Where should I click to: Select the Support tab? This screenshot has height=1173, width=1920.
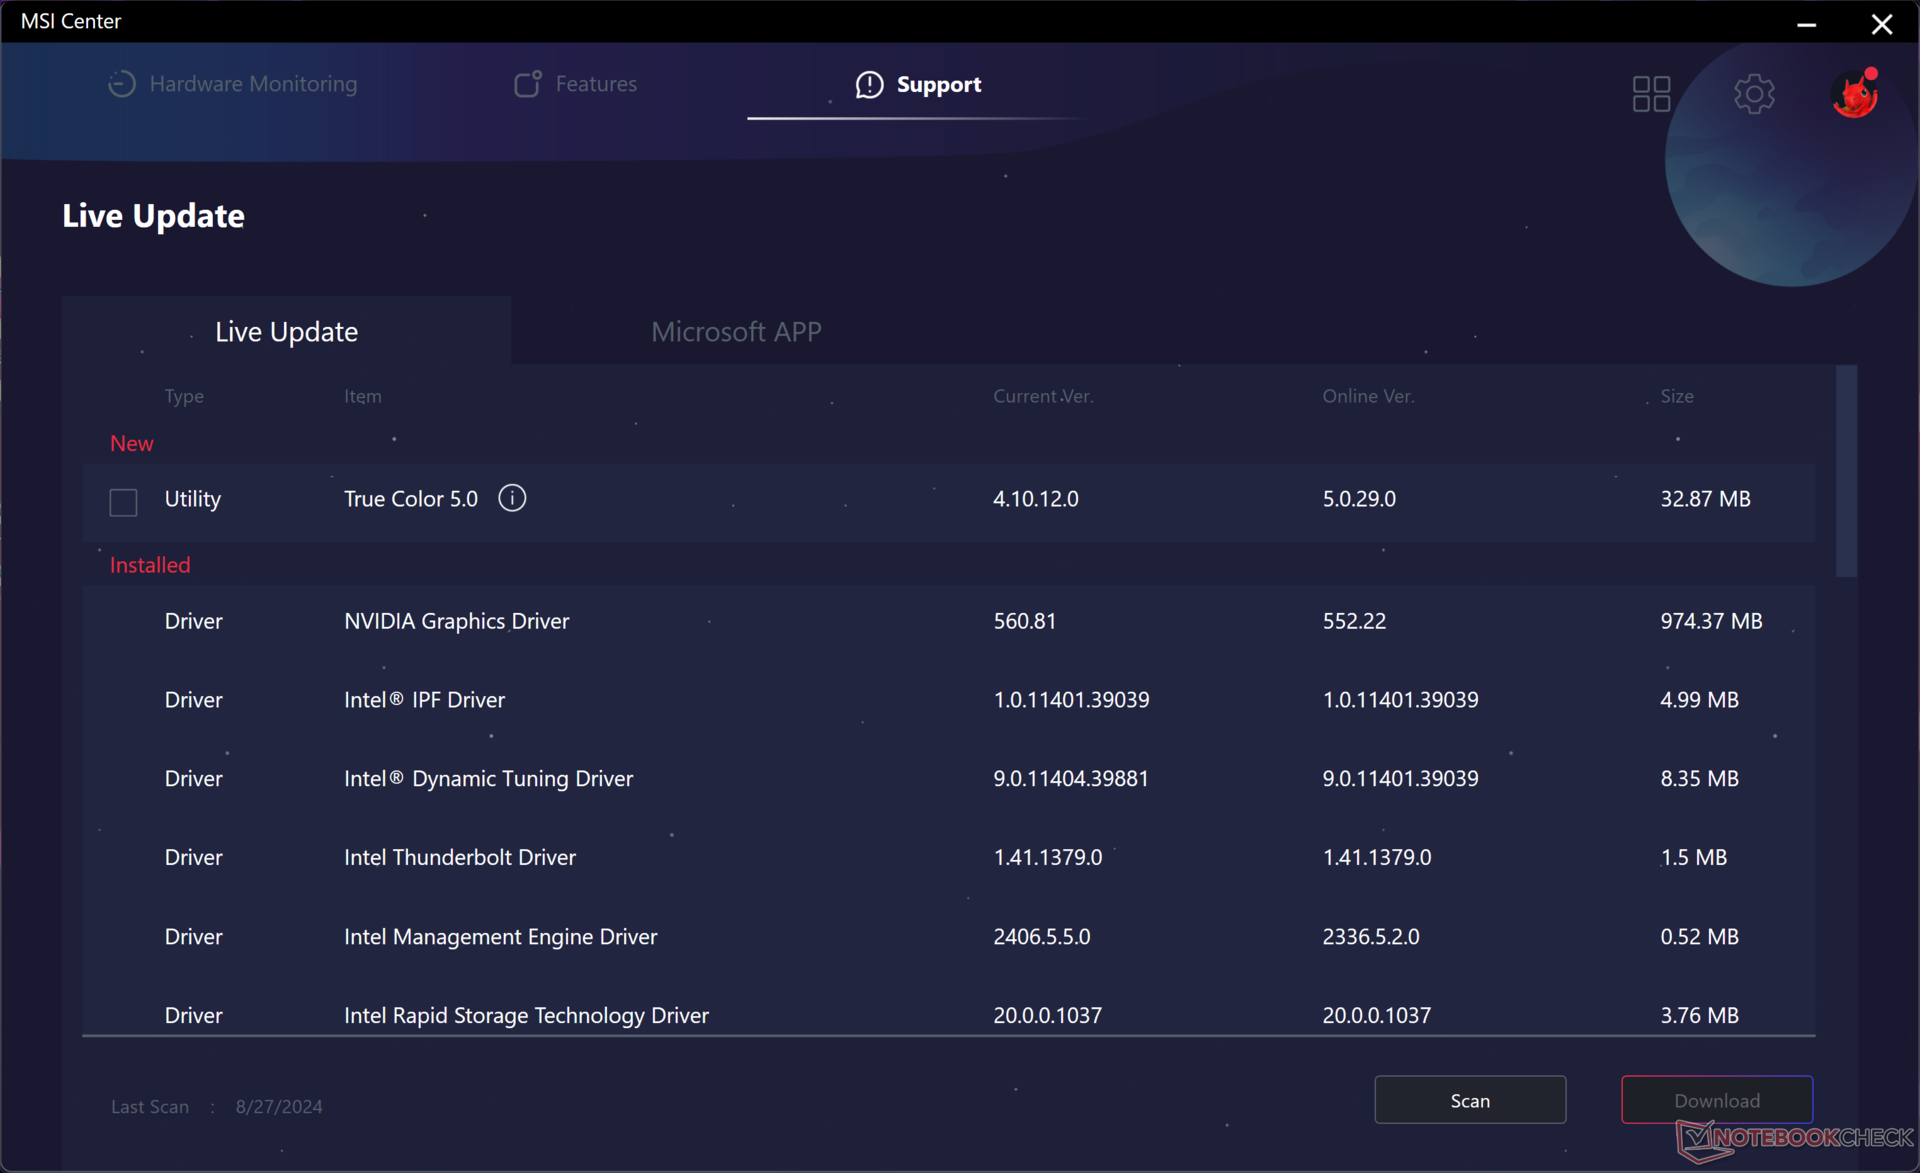pyautogui.click(x=918, y=84)
